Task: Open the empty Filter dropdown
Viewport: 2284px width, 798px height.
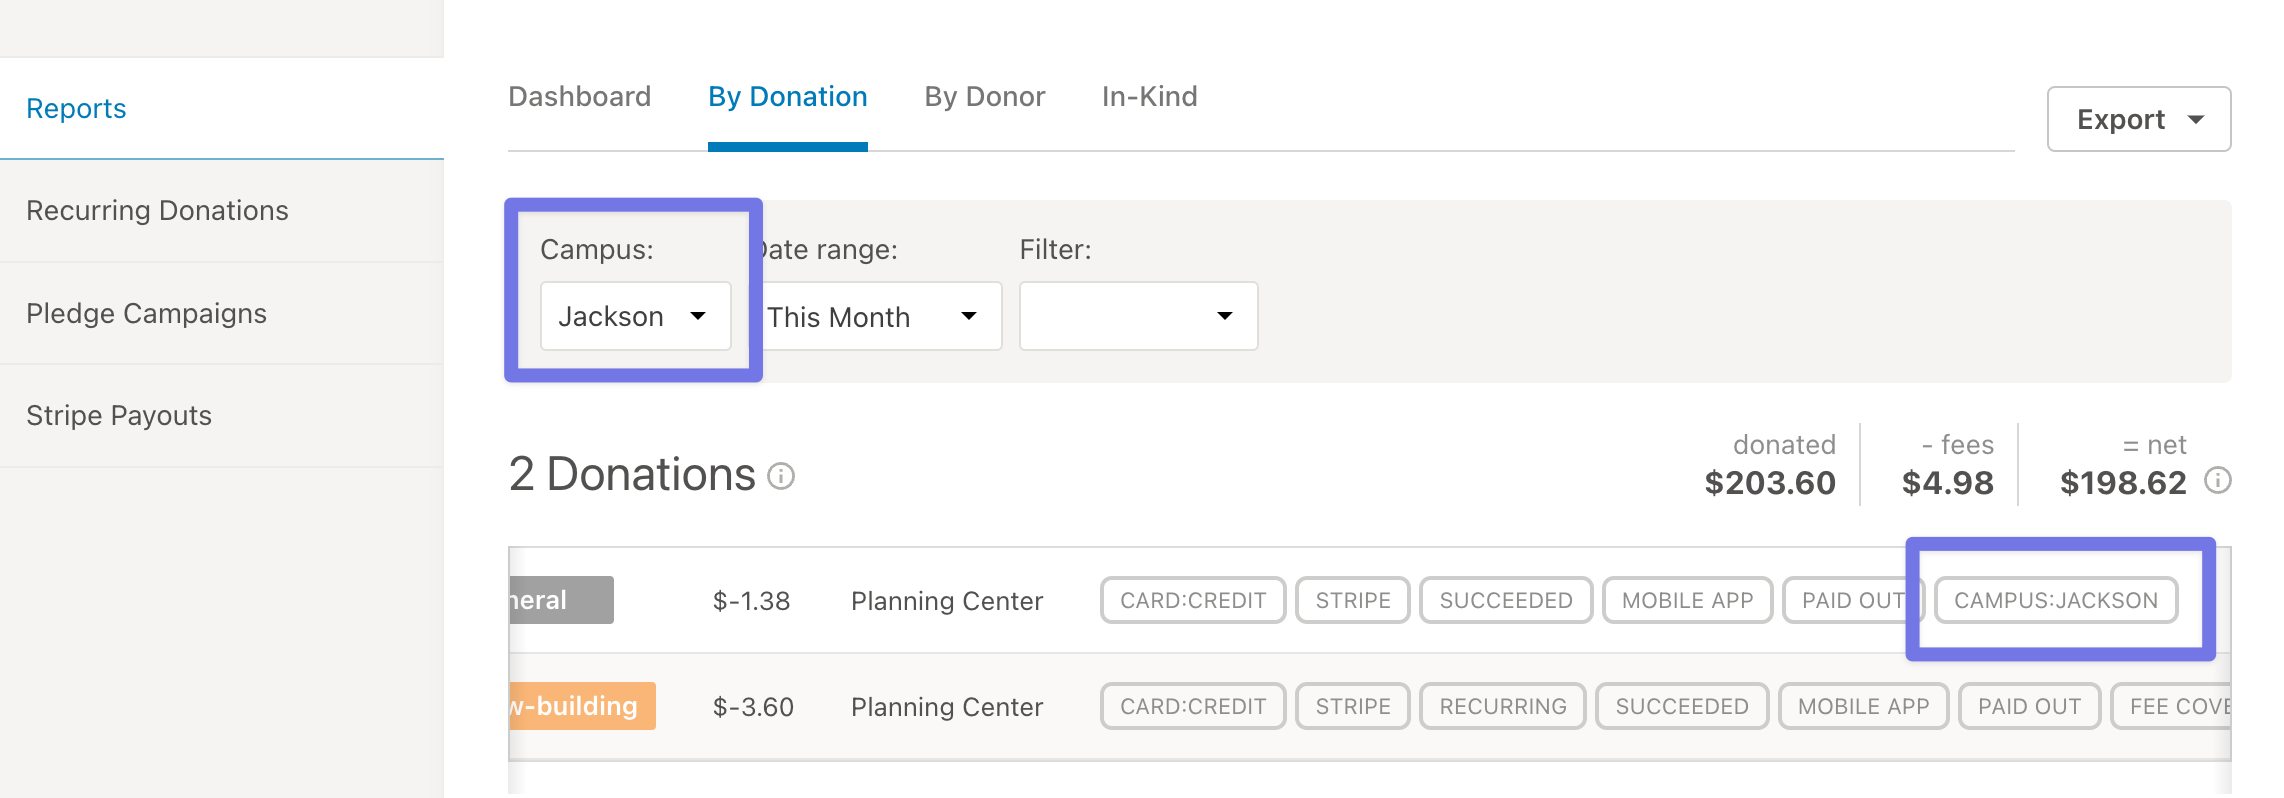Action: coord(1138,316)
